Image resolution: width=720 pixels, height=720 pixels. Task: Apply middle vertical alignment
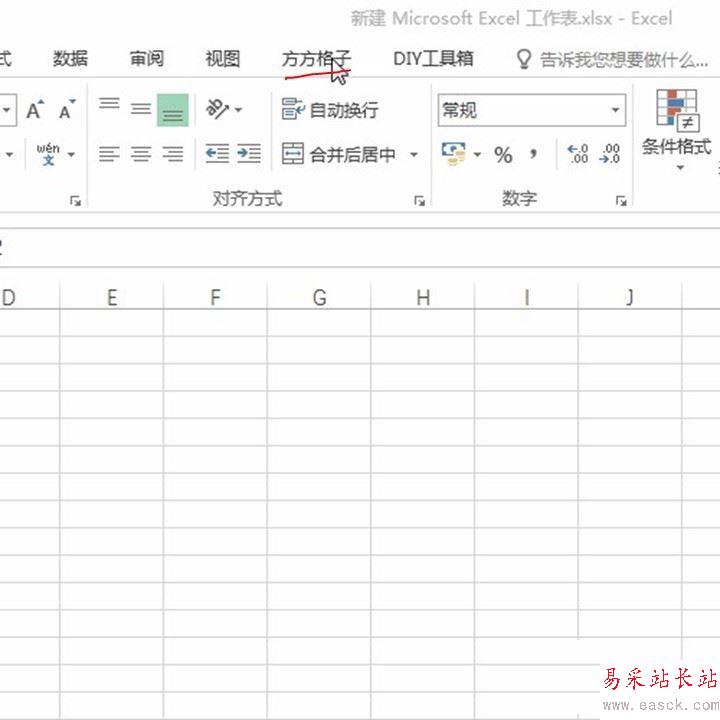141,110
